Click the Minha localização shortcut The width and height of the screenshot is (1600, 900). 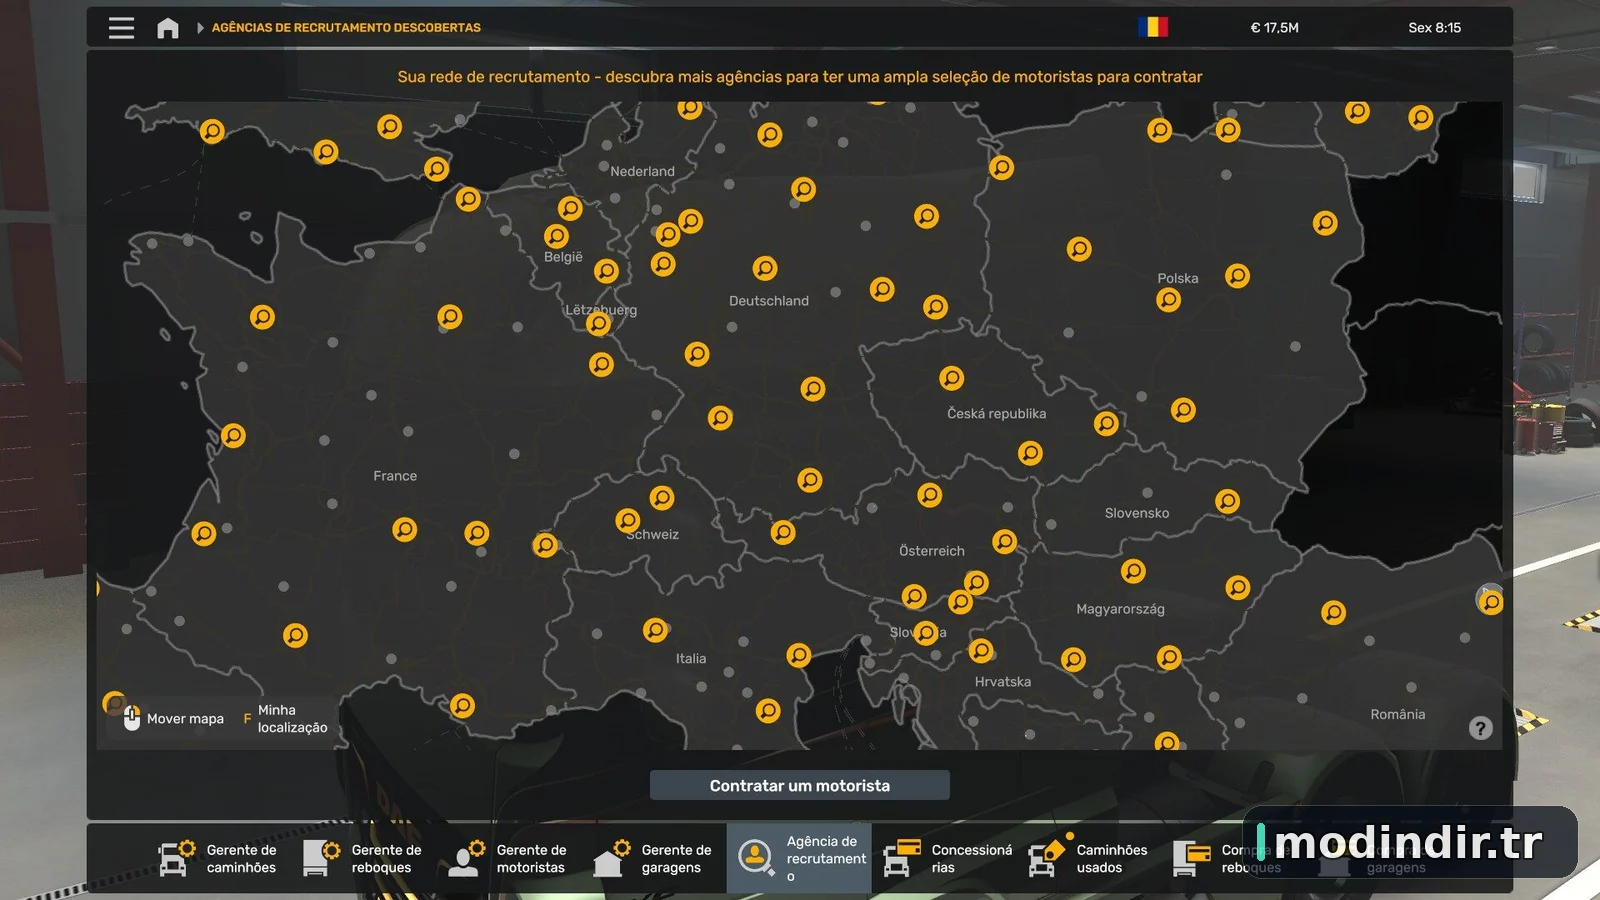point(285,719)
